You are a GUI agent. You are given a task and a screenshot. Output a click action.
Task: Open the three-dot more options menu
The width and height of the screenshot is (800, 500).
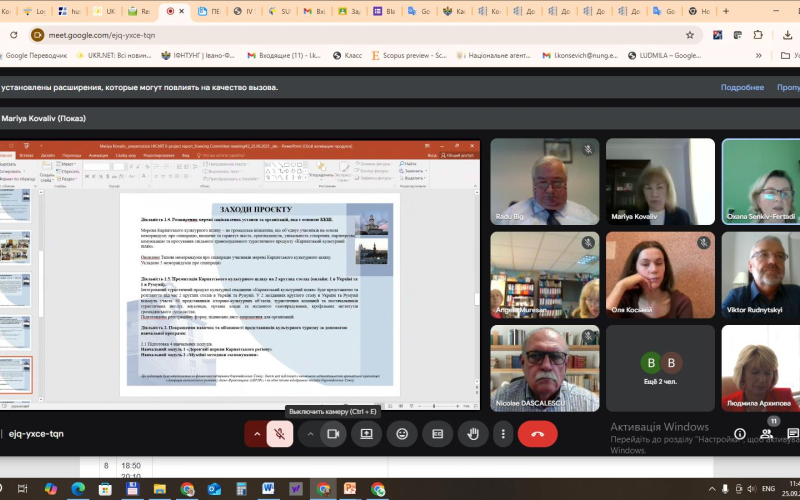502,434
